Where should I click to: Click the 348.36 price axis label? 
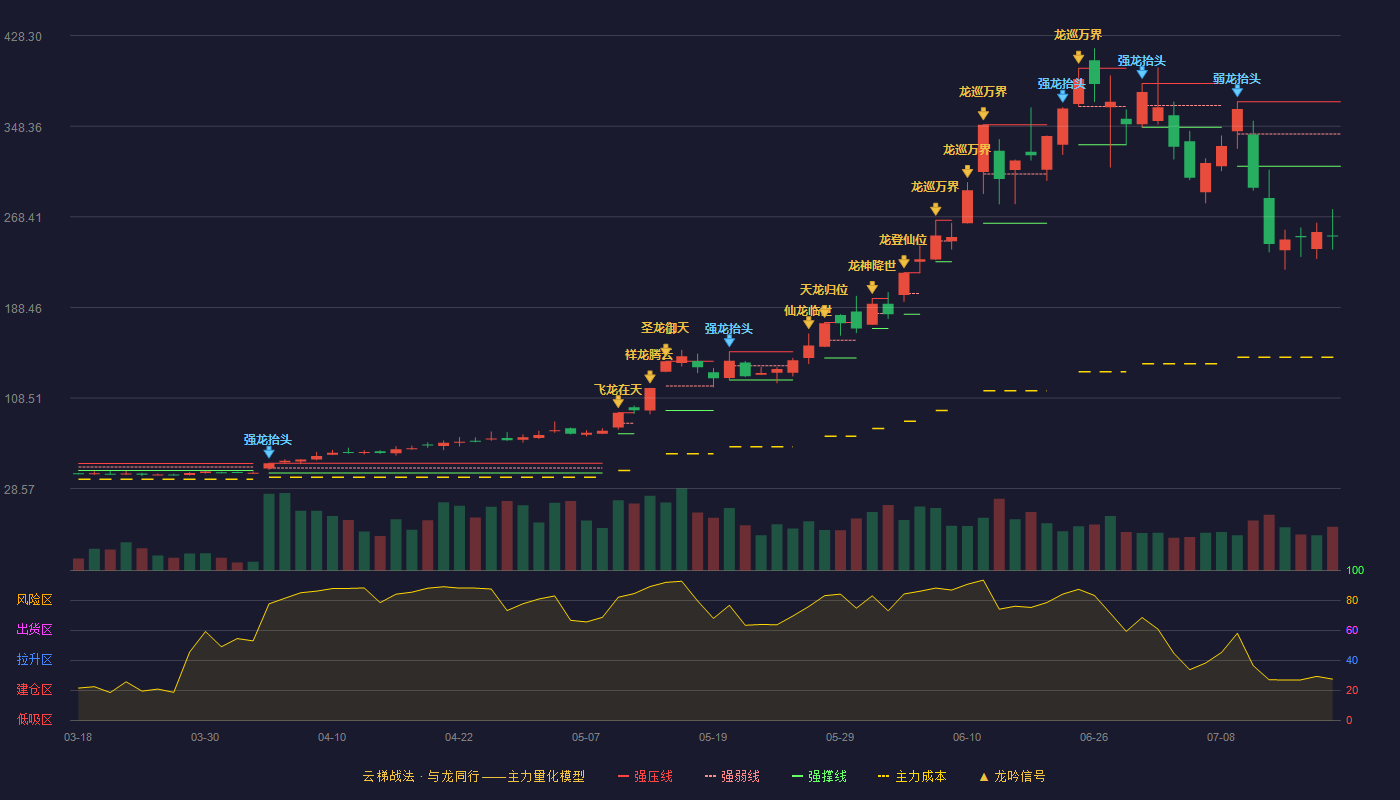pyautogui.click(x=23, y=127)
